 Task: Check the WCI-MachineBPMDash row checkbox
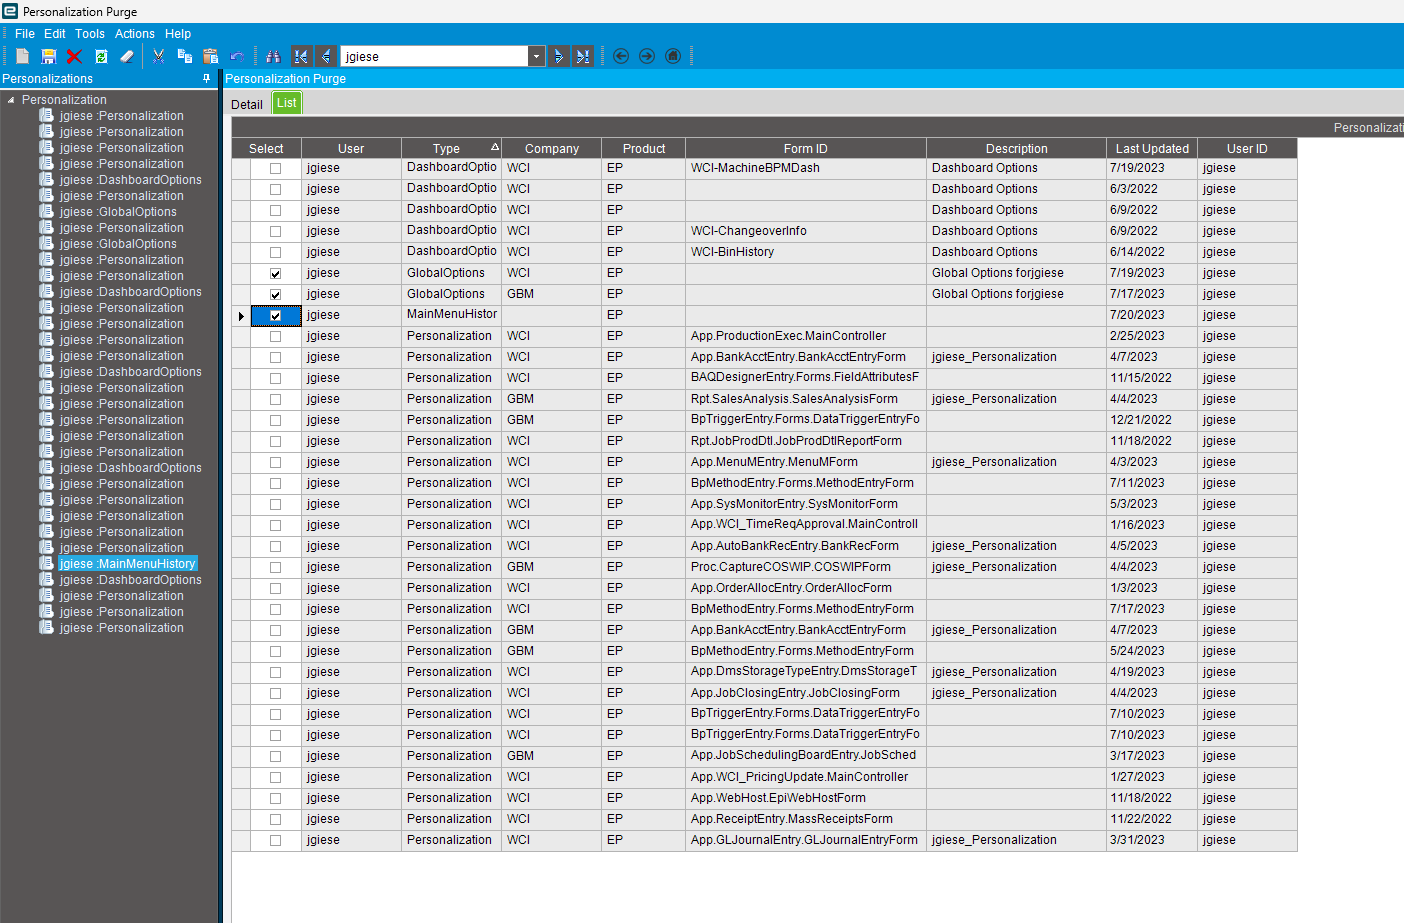pyautogui.click(x=275, y=169)
